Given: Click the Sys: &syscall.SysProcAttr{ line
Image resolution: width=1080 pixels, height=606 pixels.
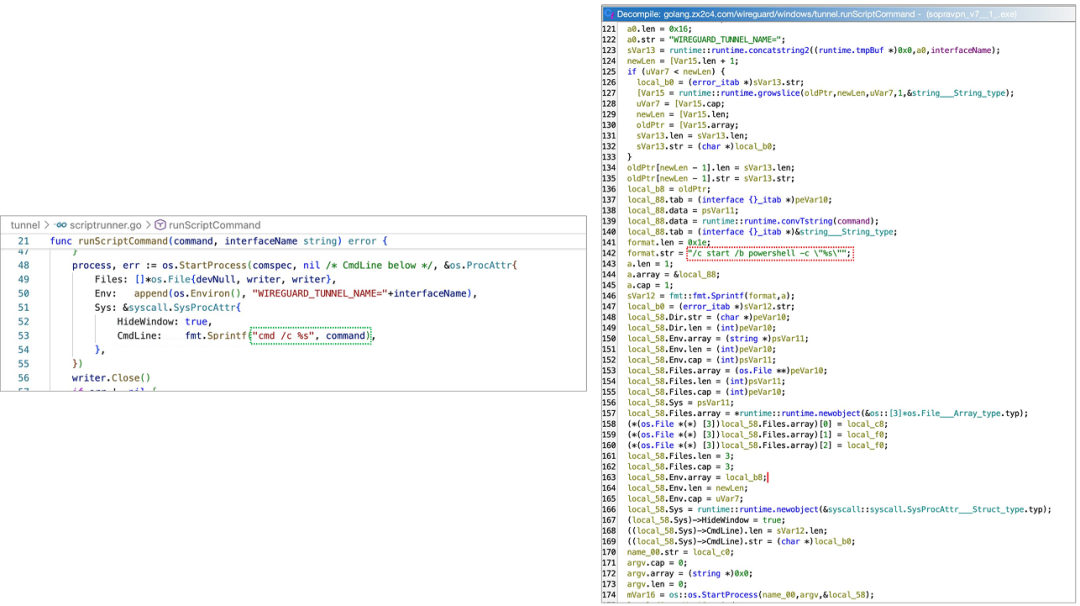Looking at the screenshot, I should pyautogui.click(x=167, y=307).
